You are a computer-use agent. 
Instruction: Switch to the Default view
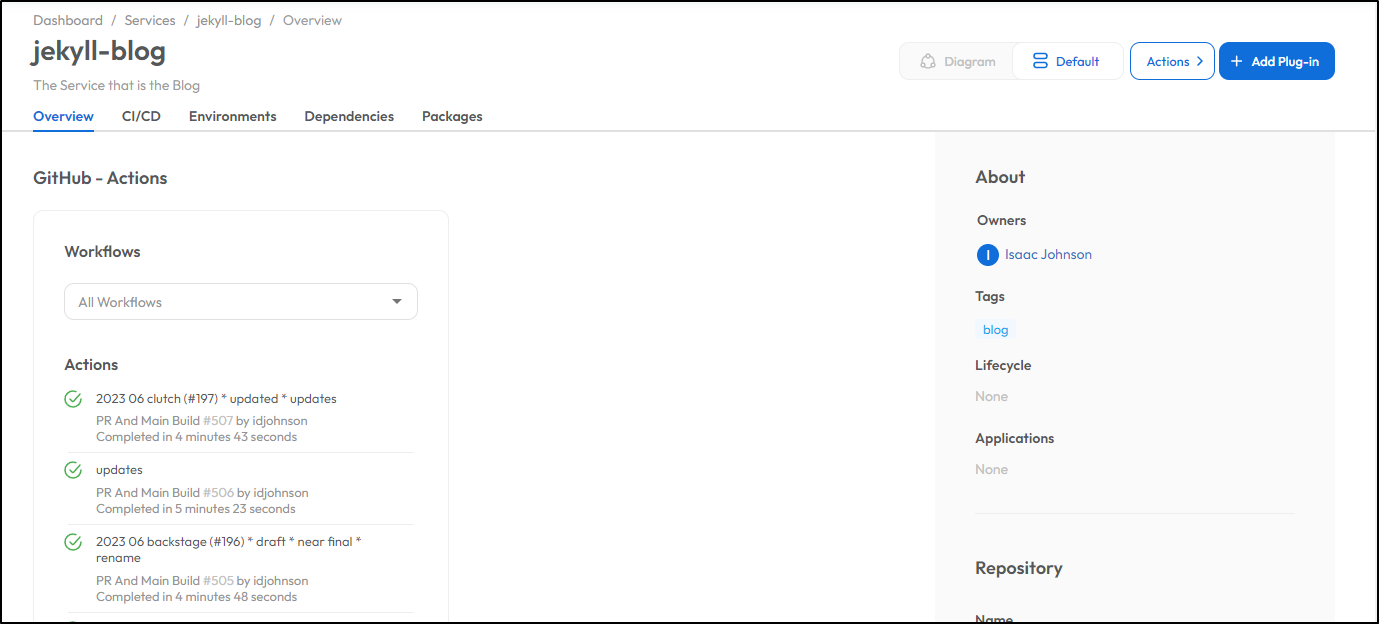pyautogui.click(x=1067, y=61)
